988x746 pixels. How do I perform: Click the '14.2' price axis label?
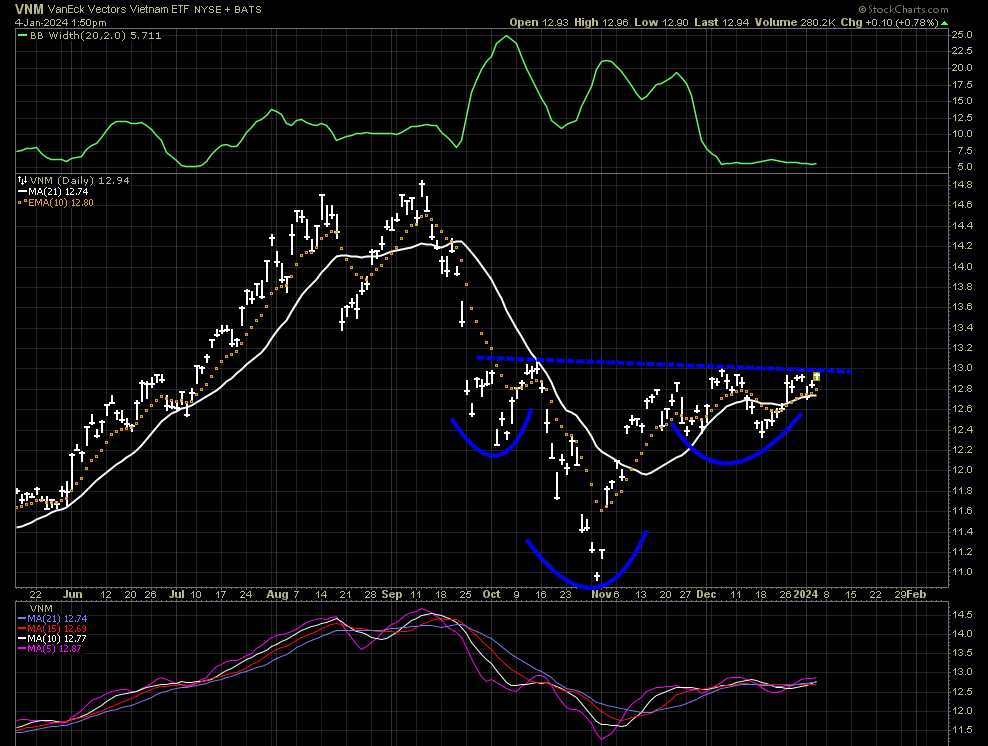[962, 246]
